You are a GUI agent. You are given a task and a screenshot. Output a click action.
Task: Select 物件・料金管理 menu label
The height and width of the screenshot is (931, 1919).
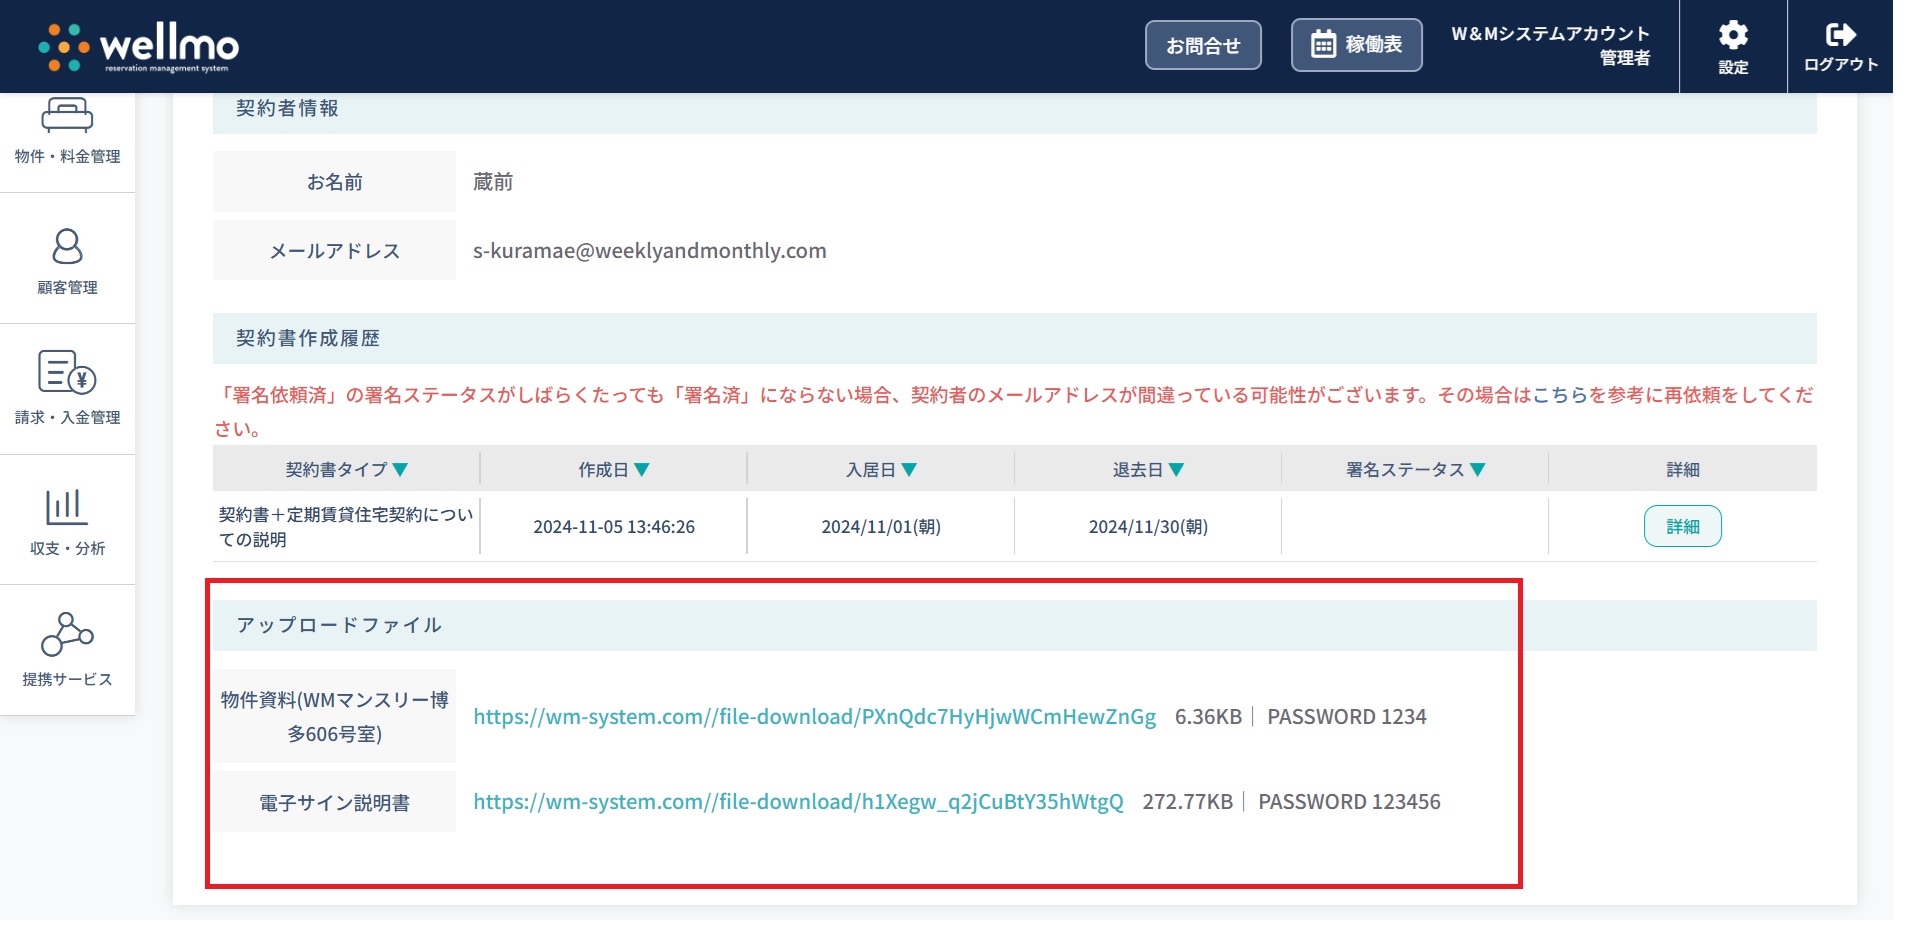[67, 156]
